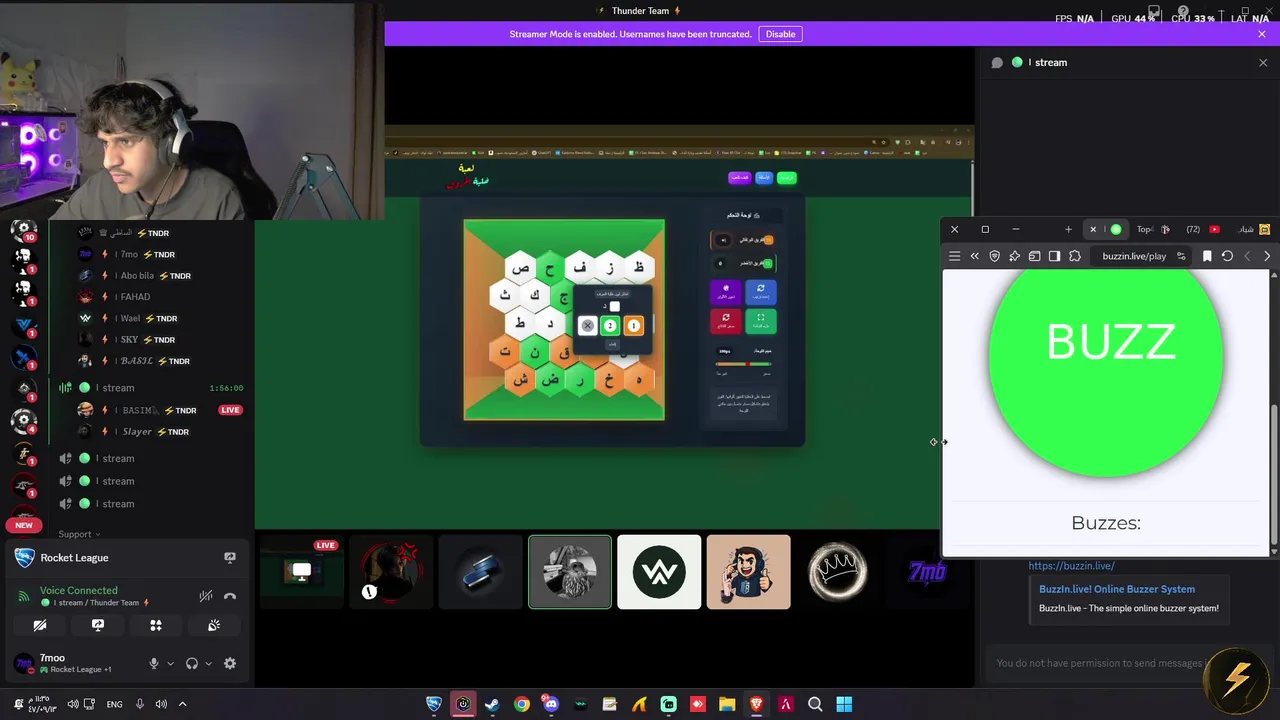Adjust the cell size slider in game panel
The image size is (1280, 720).
click(745, 364)
